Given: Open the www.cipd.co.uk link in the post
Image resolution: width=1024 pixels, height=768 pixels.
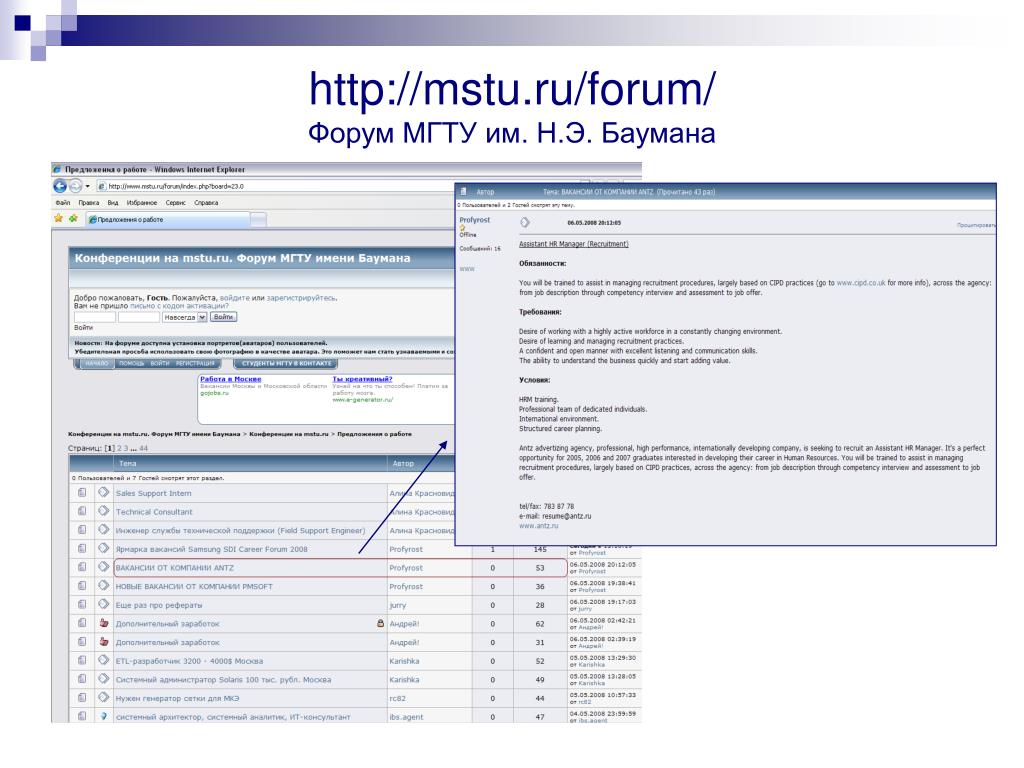Looking at the screenshot, I should [x=861, y=283].
